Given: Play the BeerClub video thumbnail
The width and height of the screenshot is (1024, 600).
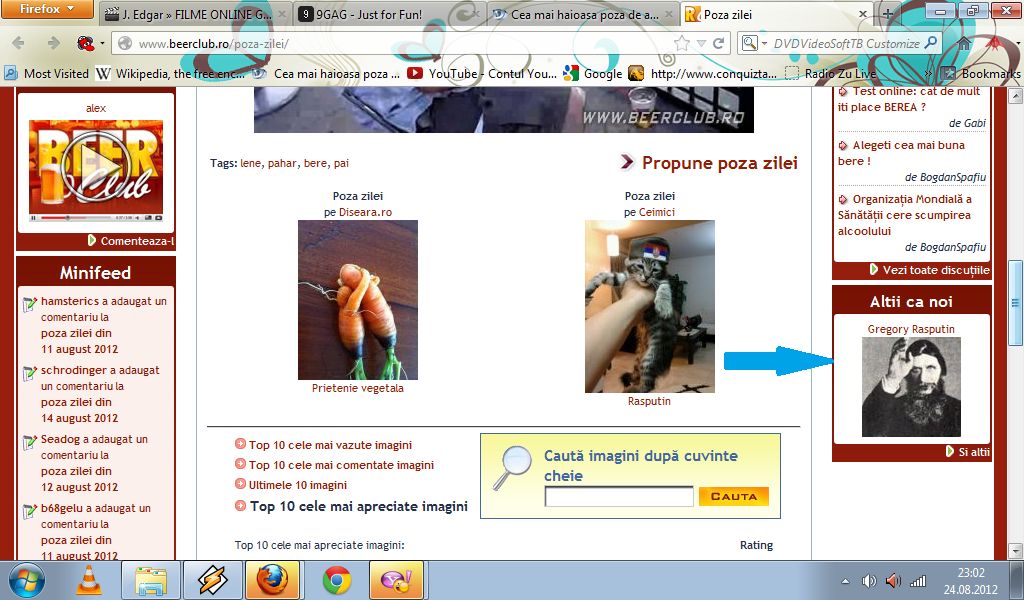Looking at the screenshot, I should [96, 166].
